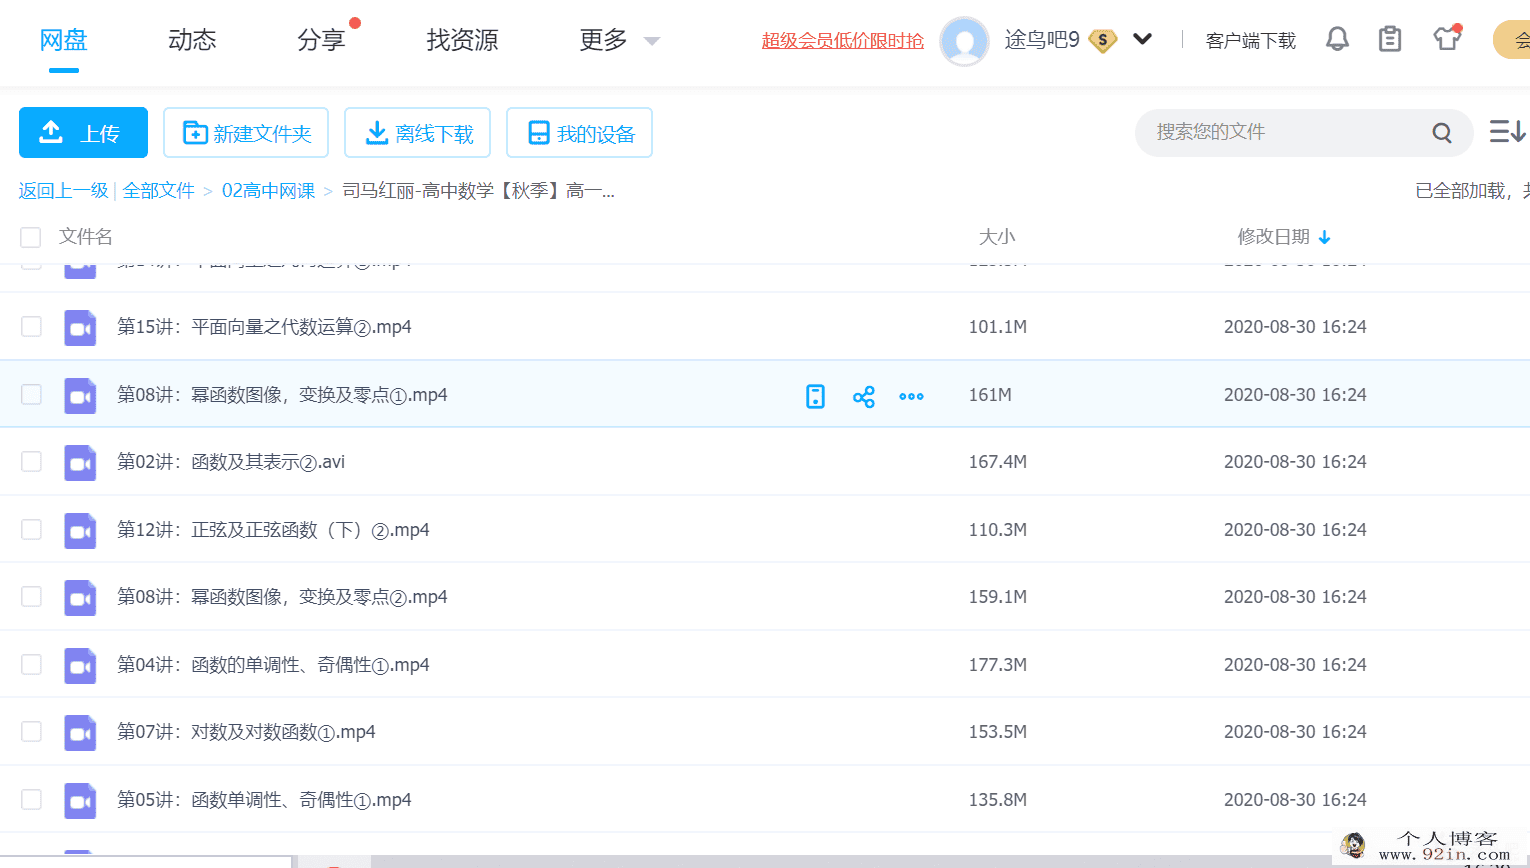Viewport: 1530px width, 868px height.
Task: Click video icon of 第02讲 函数及其表示②.avi
Action: click(80, 463)
